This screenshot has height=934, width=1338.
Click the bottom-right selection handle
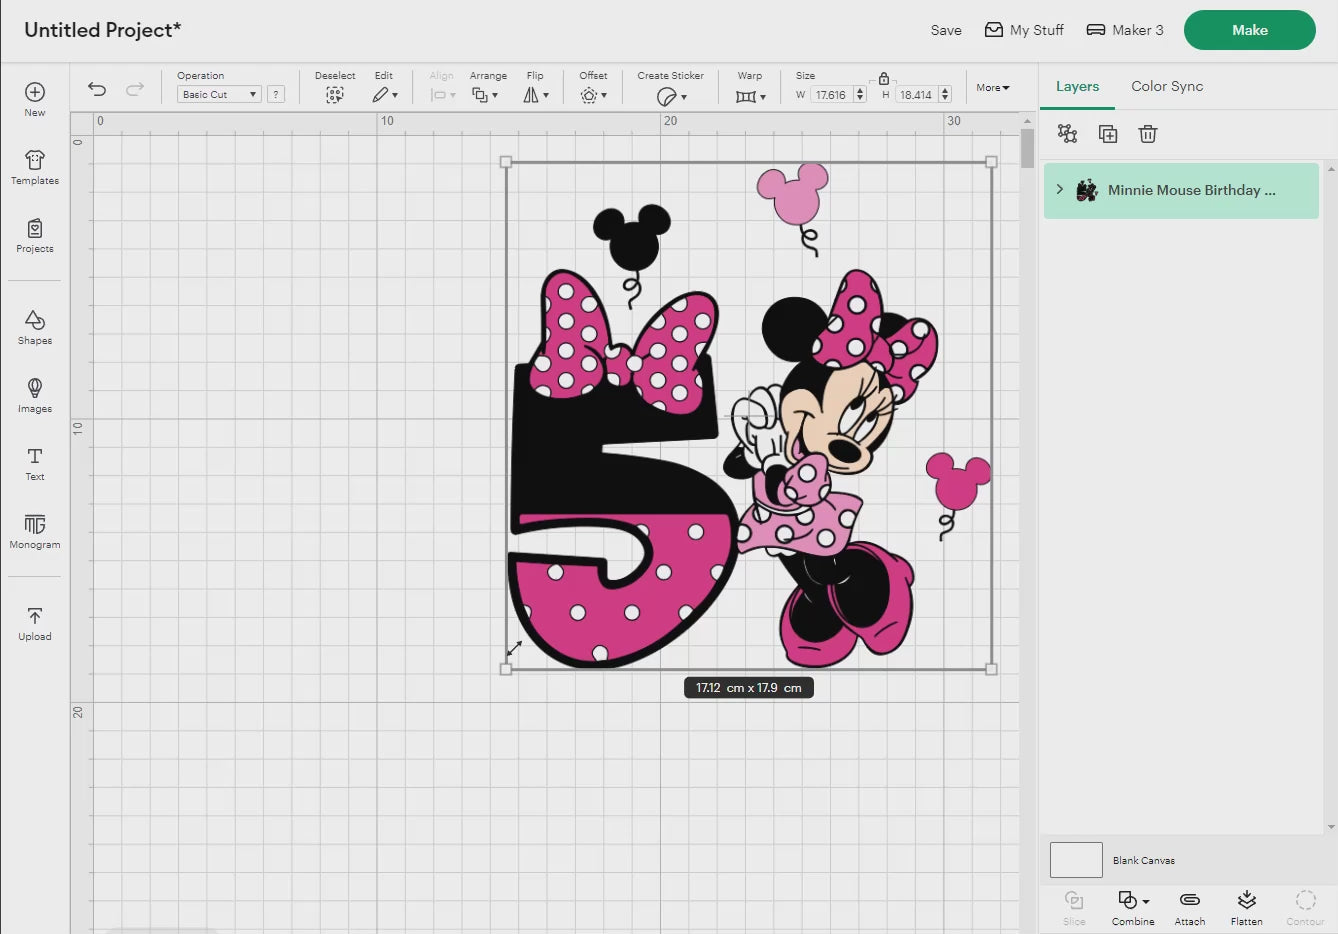(991, 669)
